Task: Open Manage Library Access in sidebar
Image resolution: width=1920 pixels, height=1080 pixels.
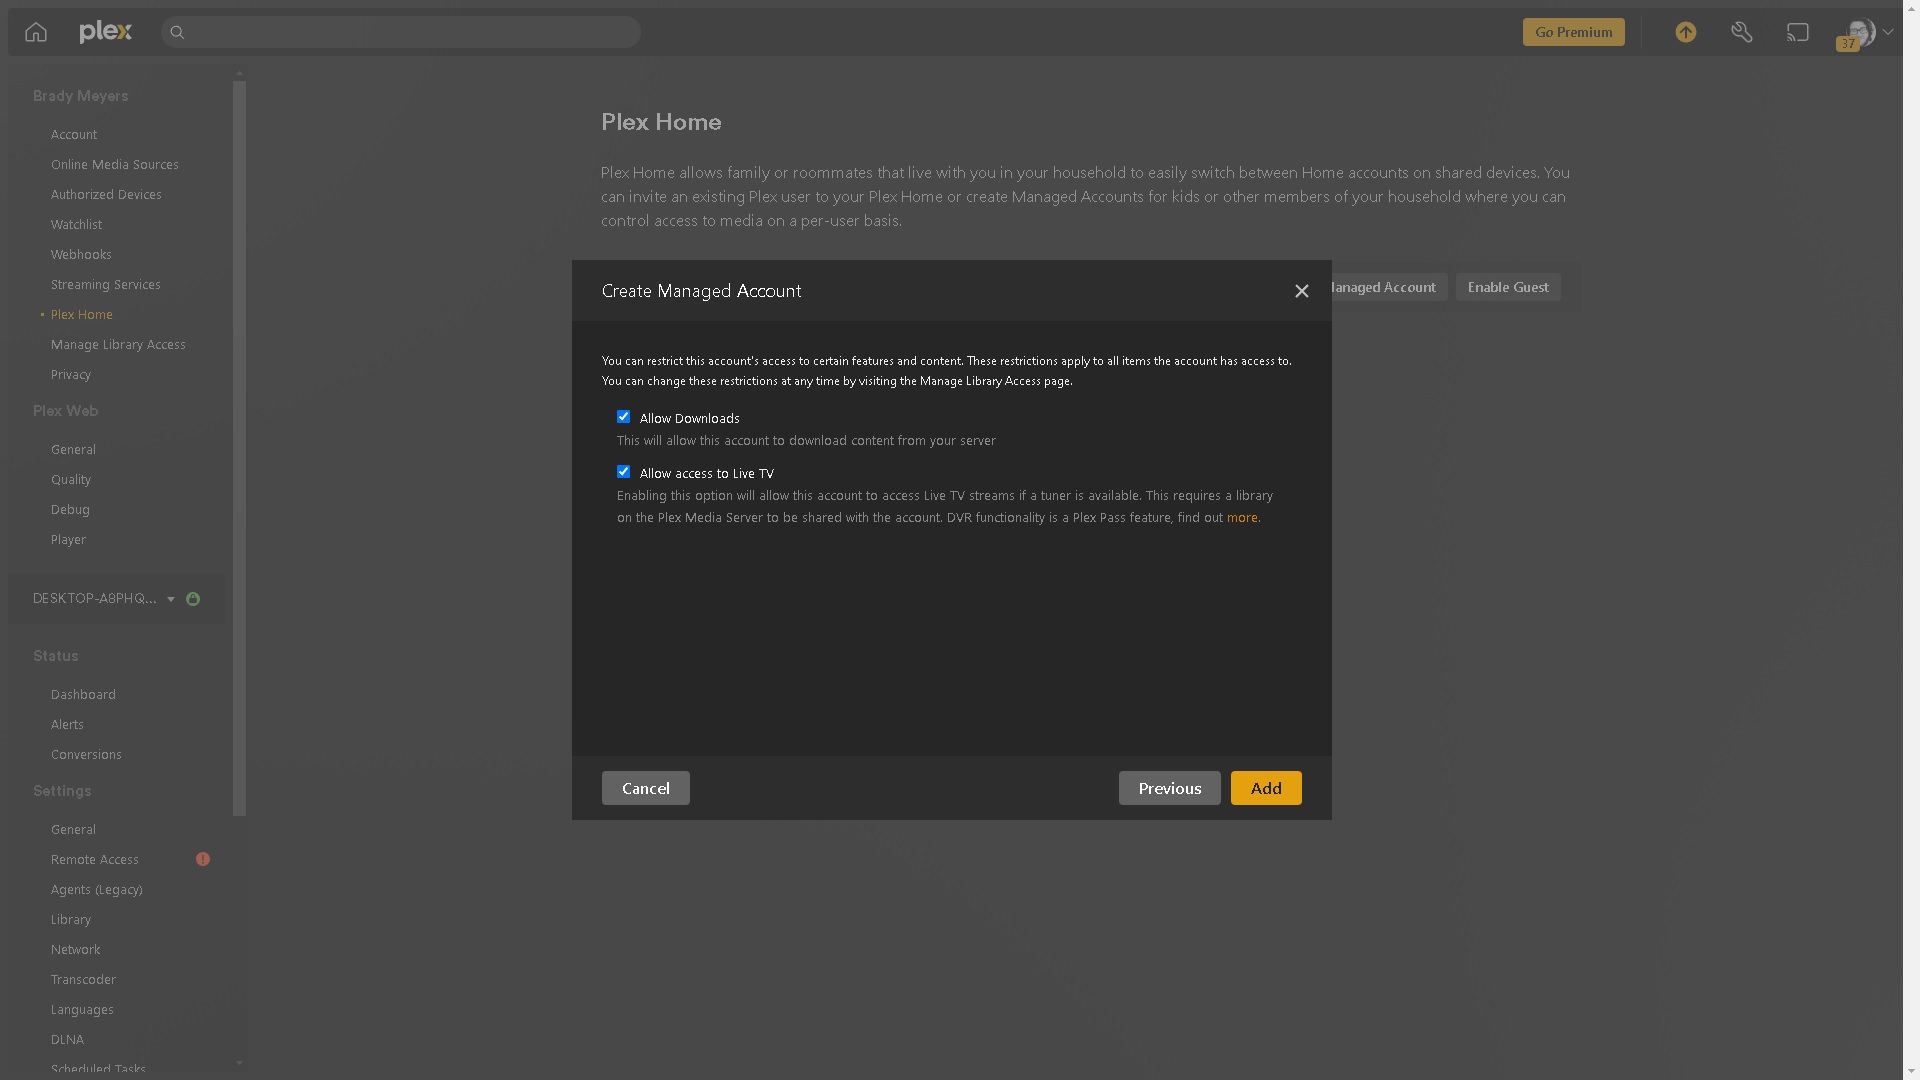Action: [x=118, y=344]
